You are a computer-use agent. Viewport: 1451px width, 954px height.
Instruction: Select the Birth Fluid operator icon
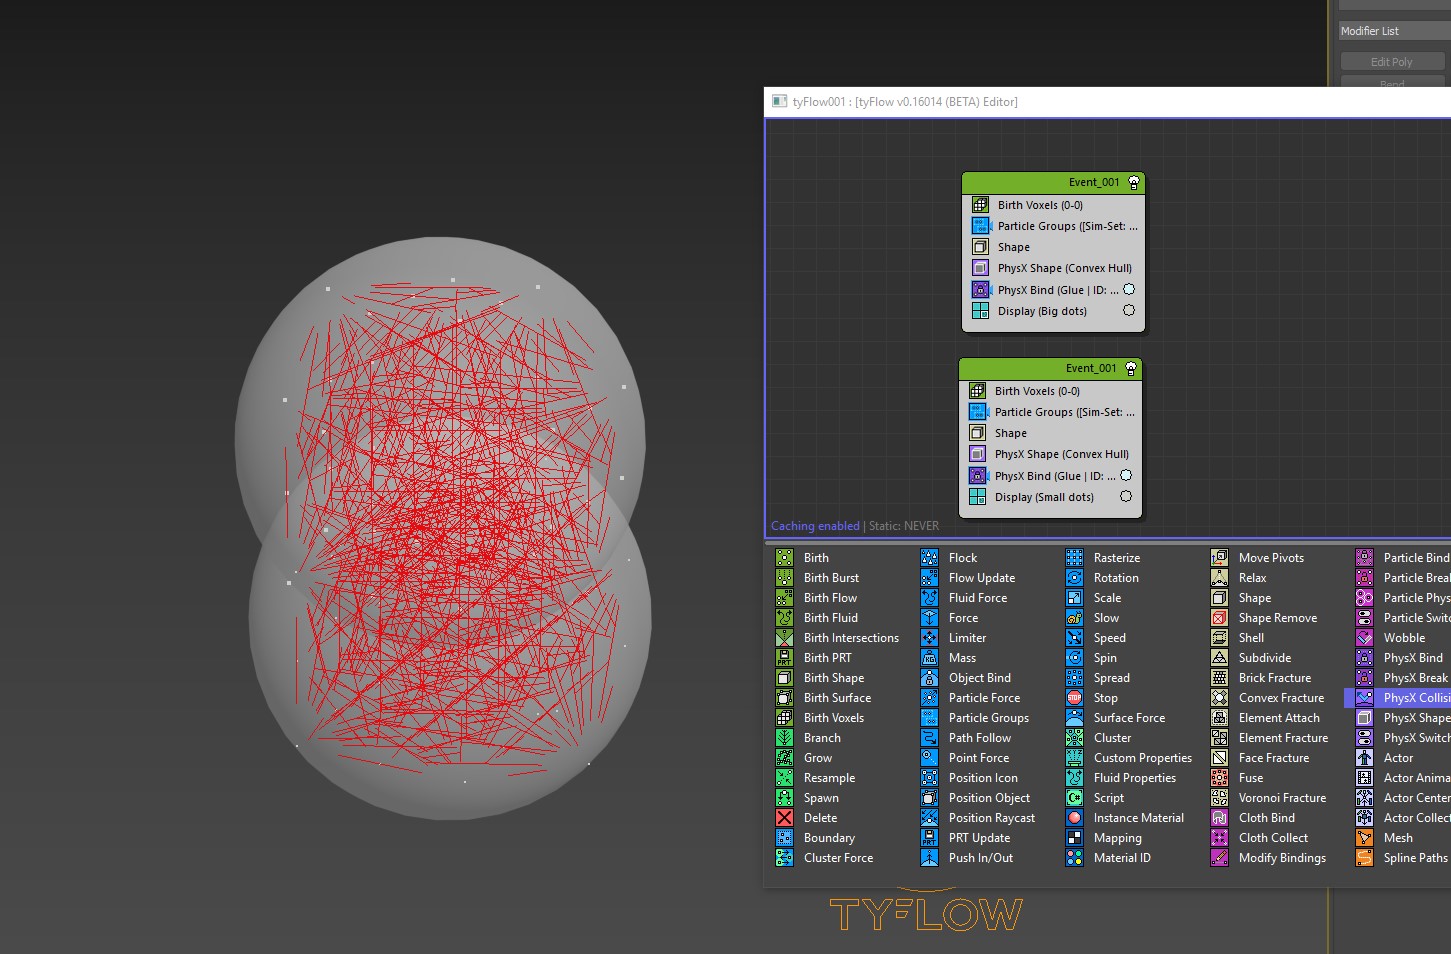[785, 618]
